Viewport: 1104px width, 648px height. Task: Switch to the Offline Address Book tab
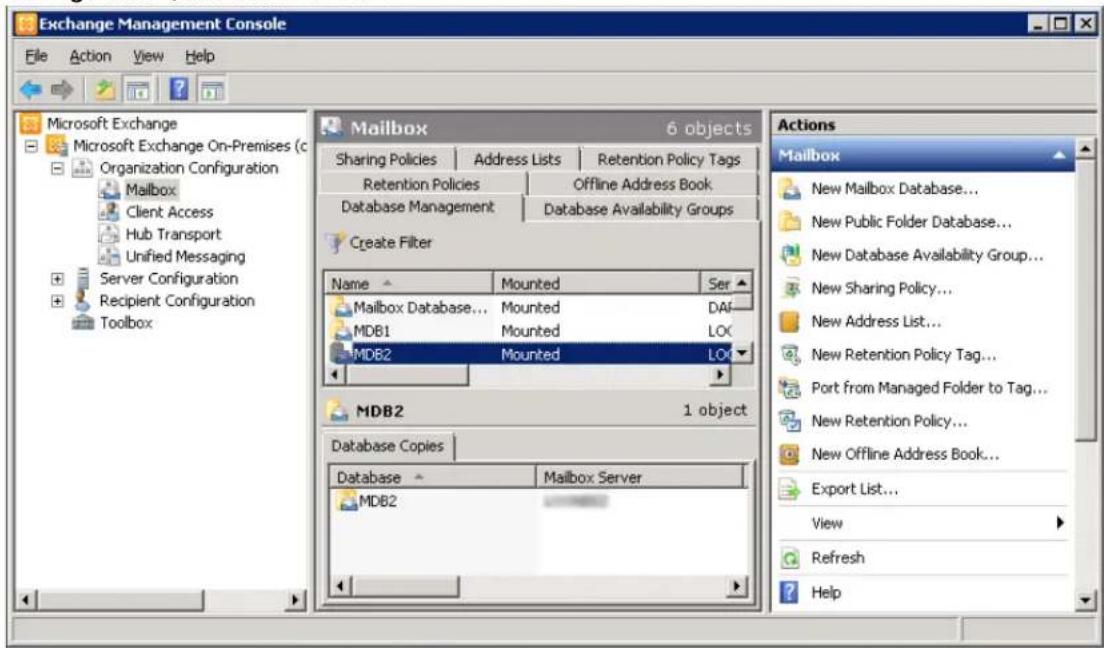coord(642,185)
